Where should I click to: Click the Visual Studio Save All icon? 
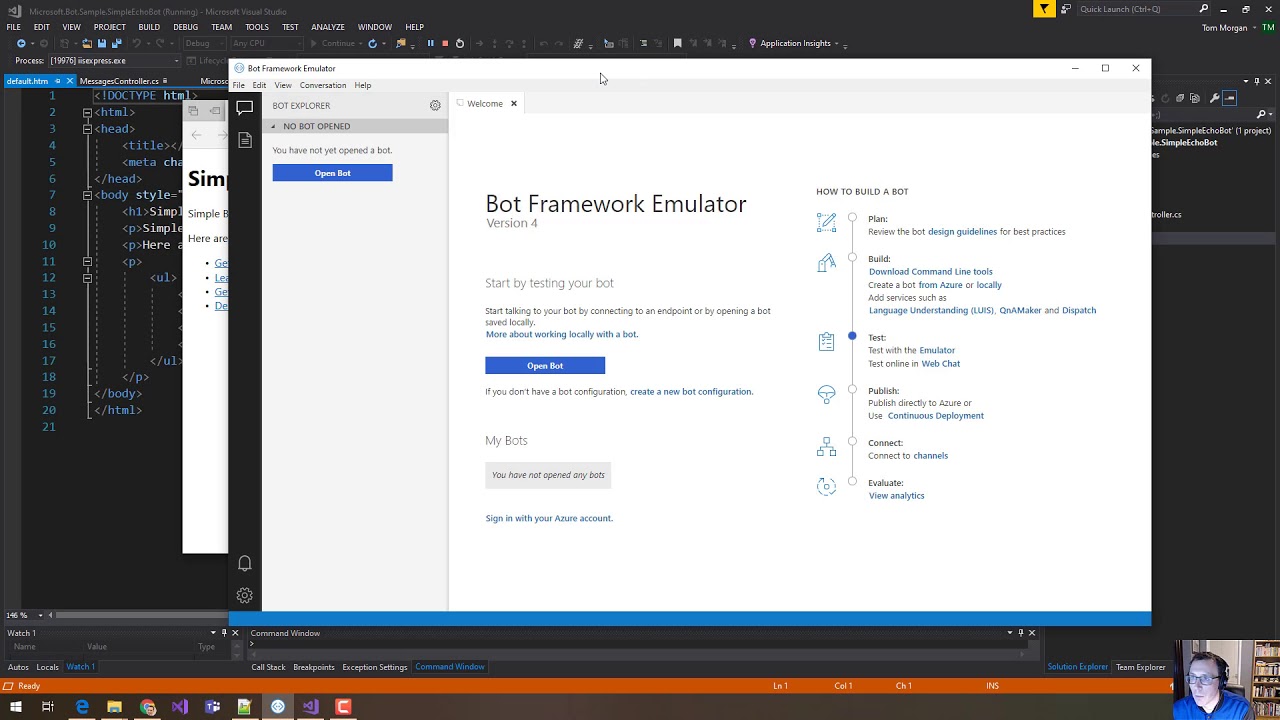(x=116, y=43)
